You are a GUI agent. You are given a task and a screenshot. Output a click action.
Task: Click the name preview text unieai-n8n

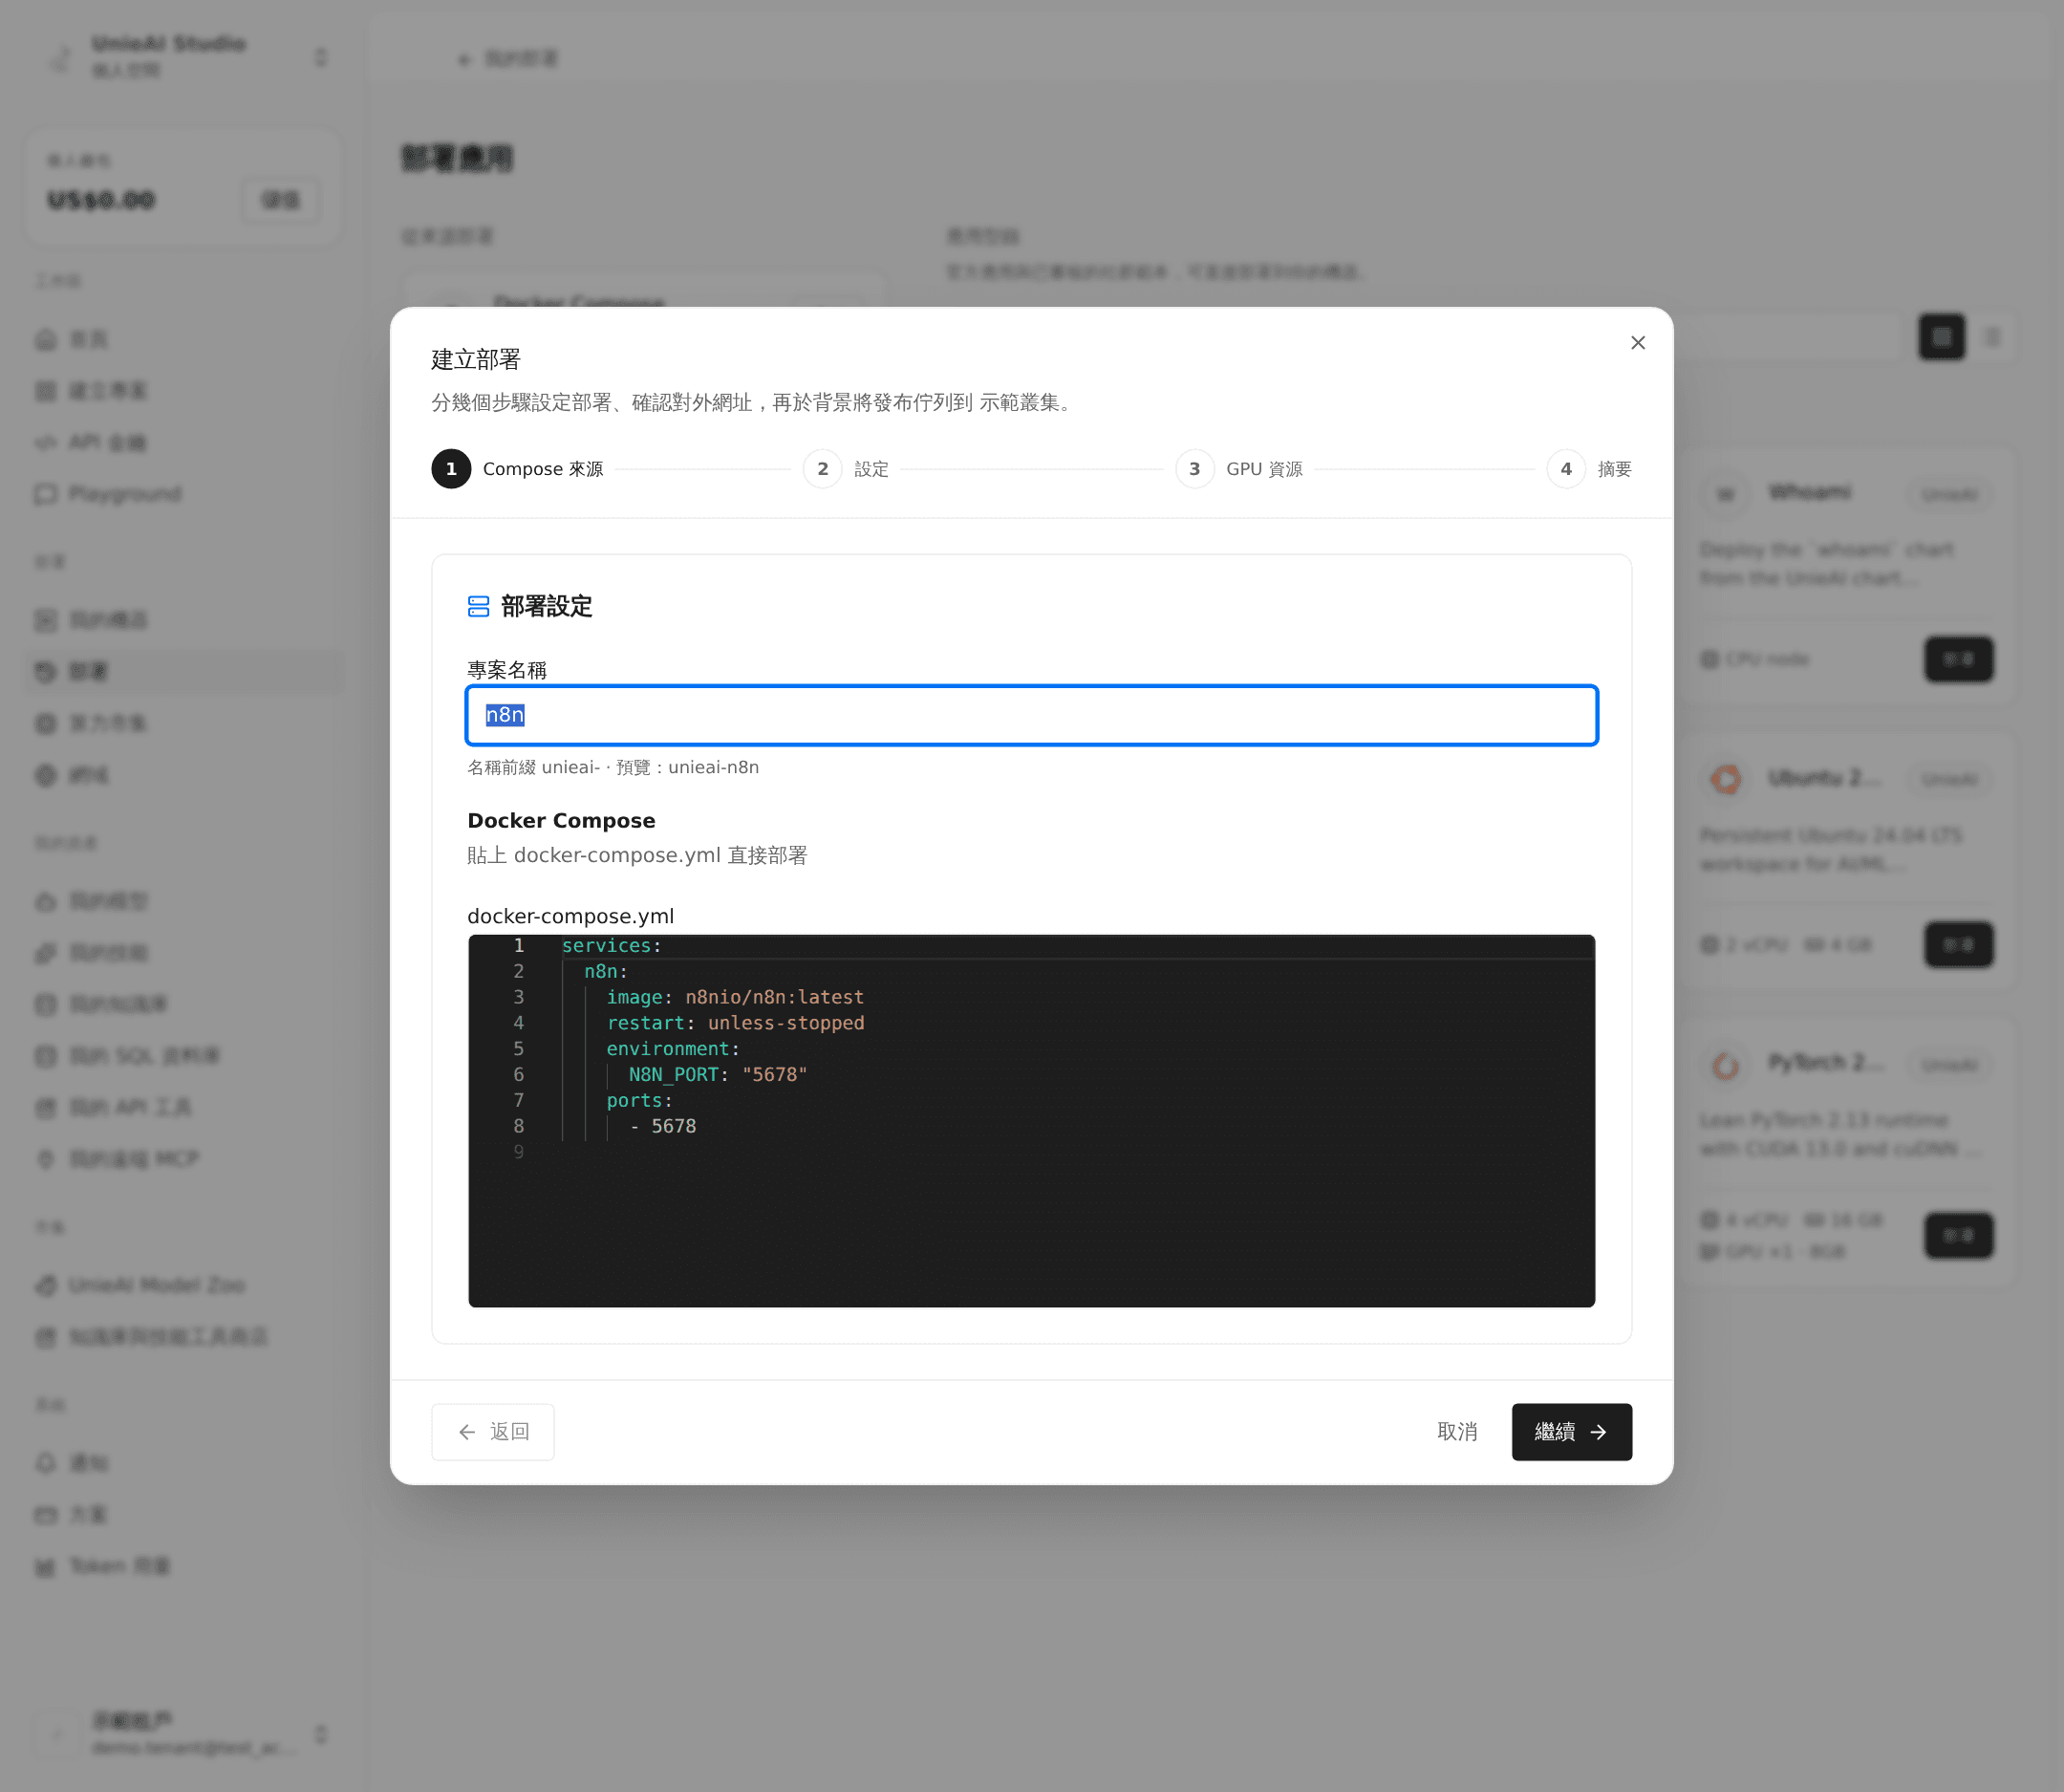click(713, 768)
